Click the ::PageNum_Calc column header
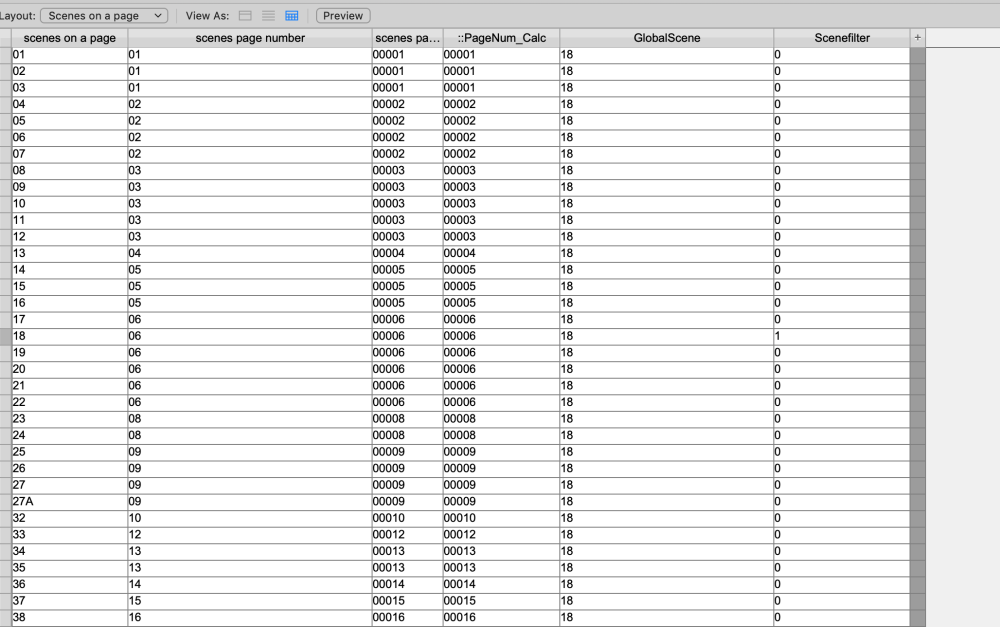Viewport: 1000px width, 627px height. (x=501, y=38)
